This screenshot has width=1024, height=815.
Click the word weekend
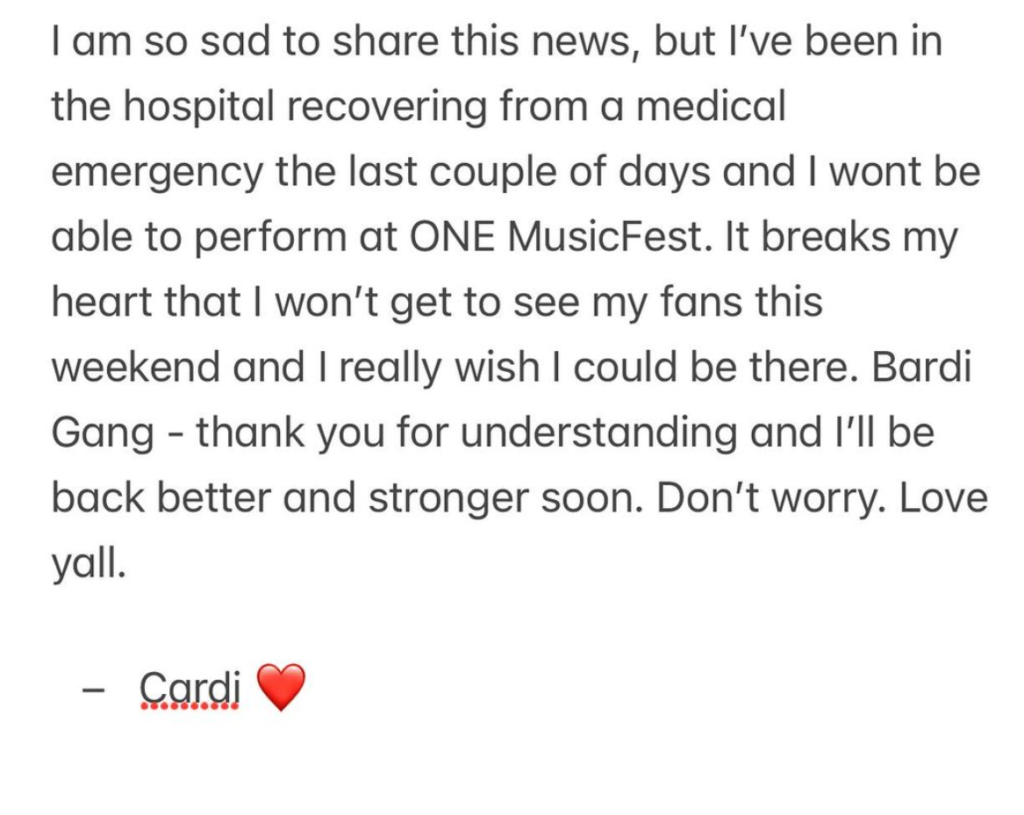click(136, 367)
